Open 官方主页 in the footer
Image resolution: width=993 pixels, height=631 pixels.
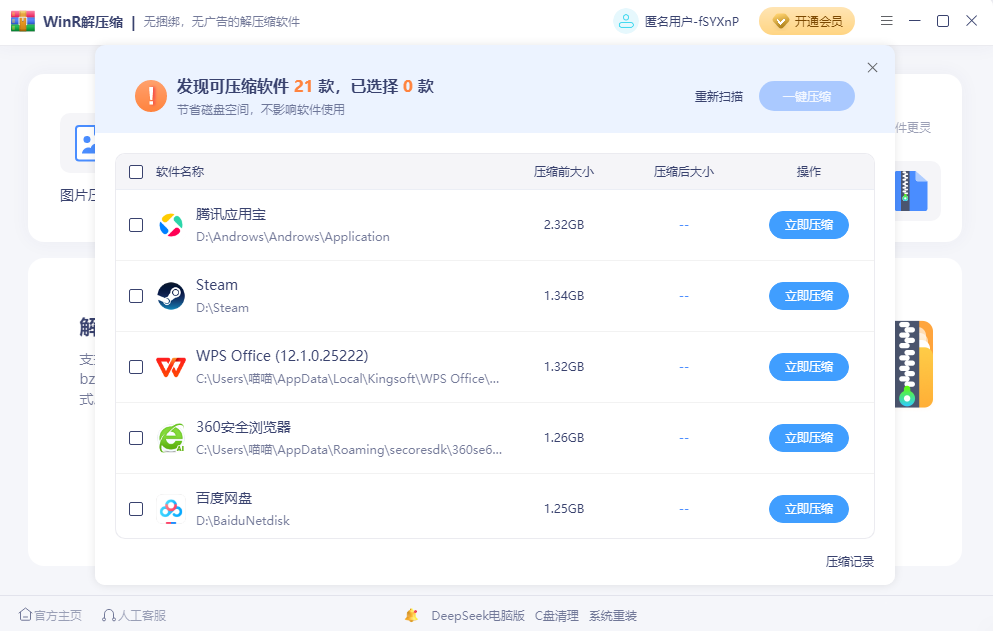51,616
